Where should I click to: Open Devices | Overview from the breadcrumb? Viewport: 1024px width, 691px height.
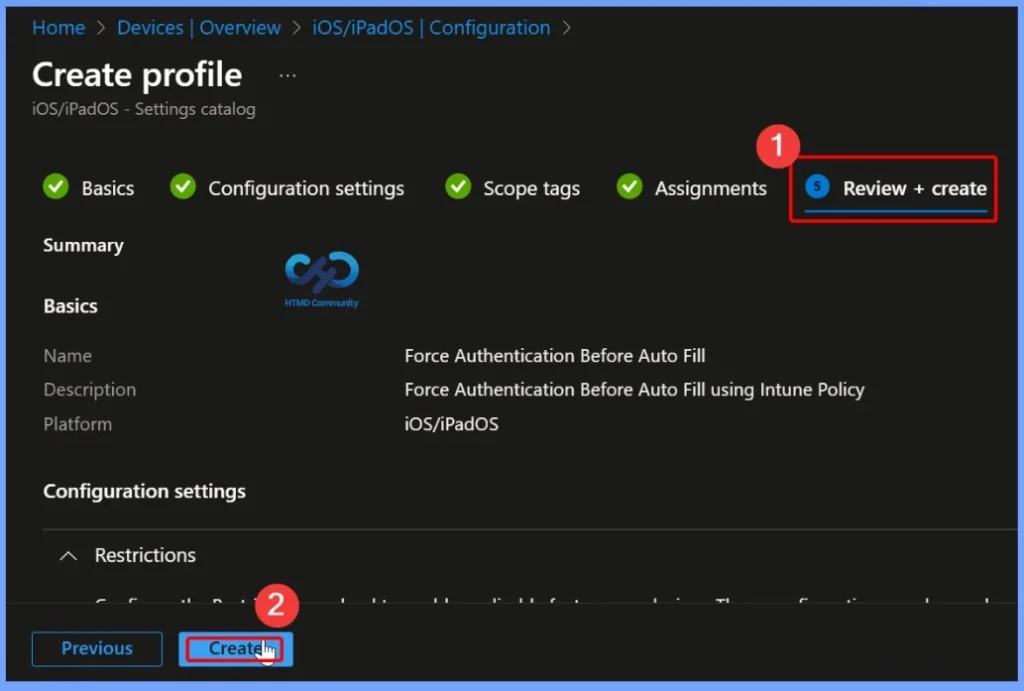point(199,28)
